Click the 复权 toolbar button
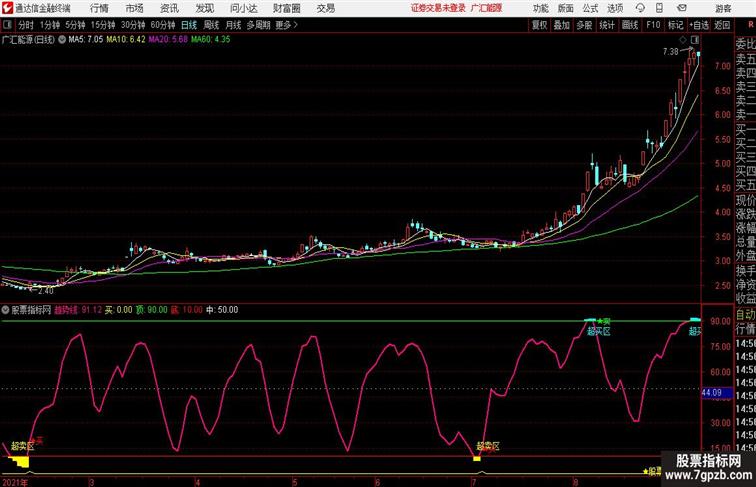Screen dimensions: 756x487 point(539,25)
